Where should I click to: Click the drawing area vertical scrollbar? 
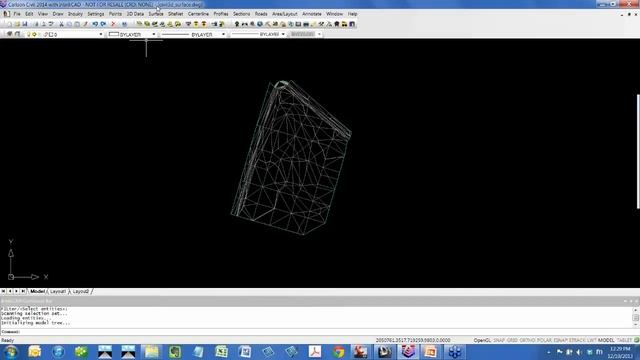(638, 151)
